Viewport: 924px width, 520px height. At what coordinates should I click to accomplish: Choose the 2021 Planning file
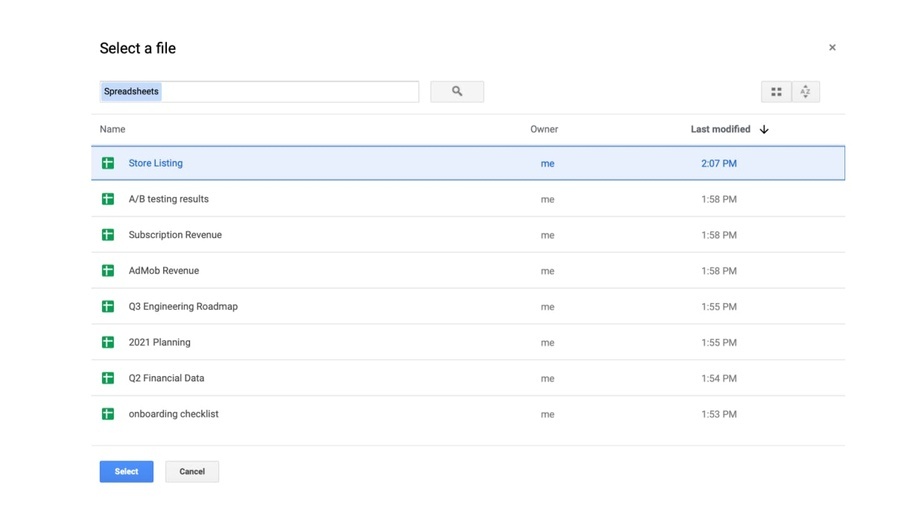coord(160,342)
